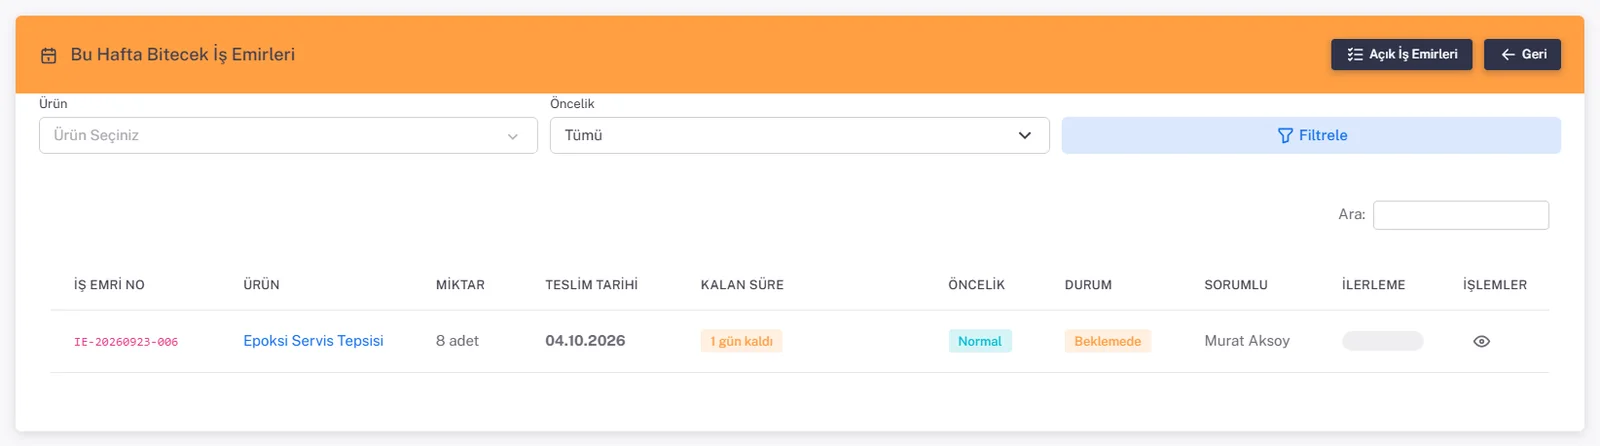Sort by the TESLİM TARİHİ column header
Image resolution: width=1600 pixels, height=446 pixels.
(x=591, y=285)
